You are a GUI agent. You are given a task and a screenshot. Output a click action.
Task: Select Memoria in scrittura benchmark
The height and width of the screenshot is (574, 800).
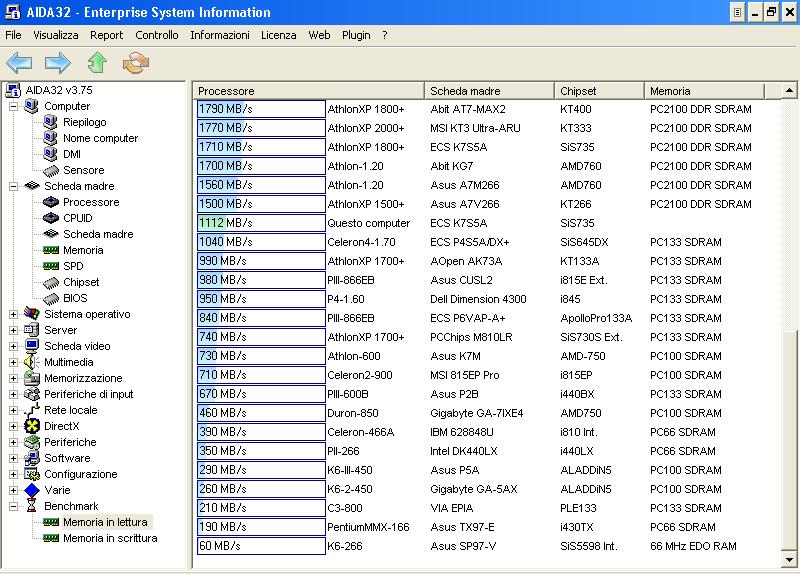[x=109, y=538]
